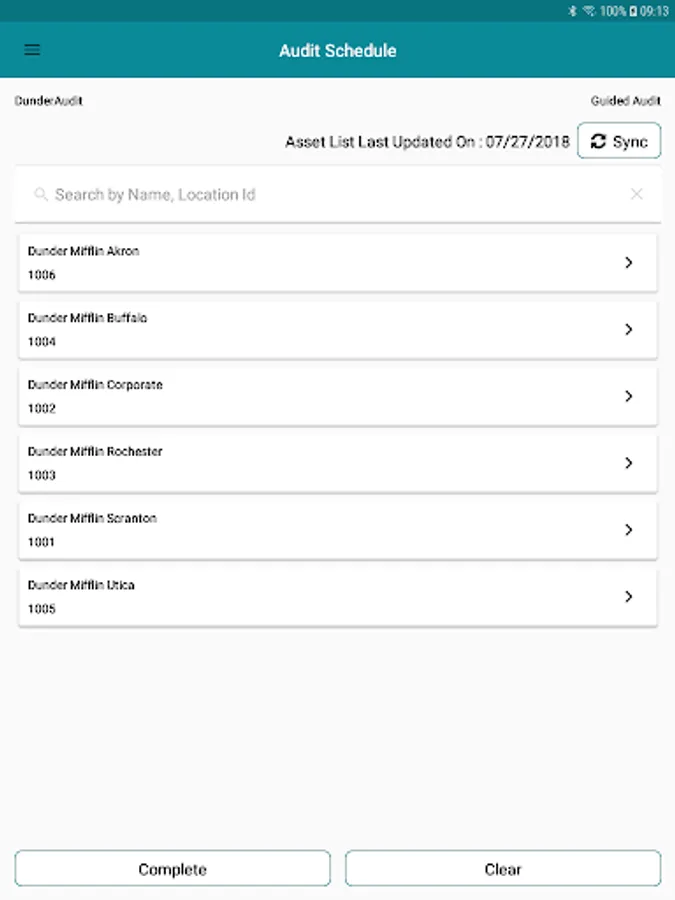This screenshot has width=675, height=900.
Task: Tap the DunderAudit label
Action: click(49, 101)
